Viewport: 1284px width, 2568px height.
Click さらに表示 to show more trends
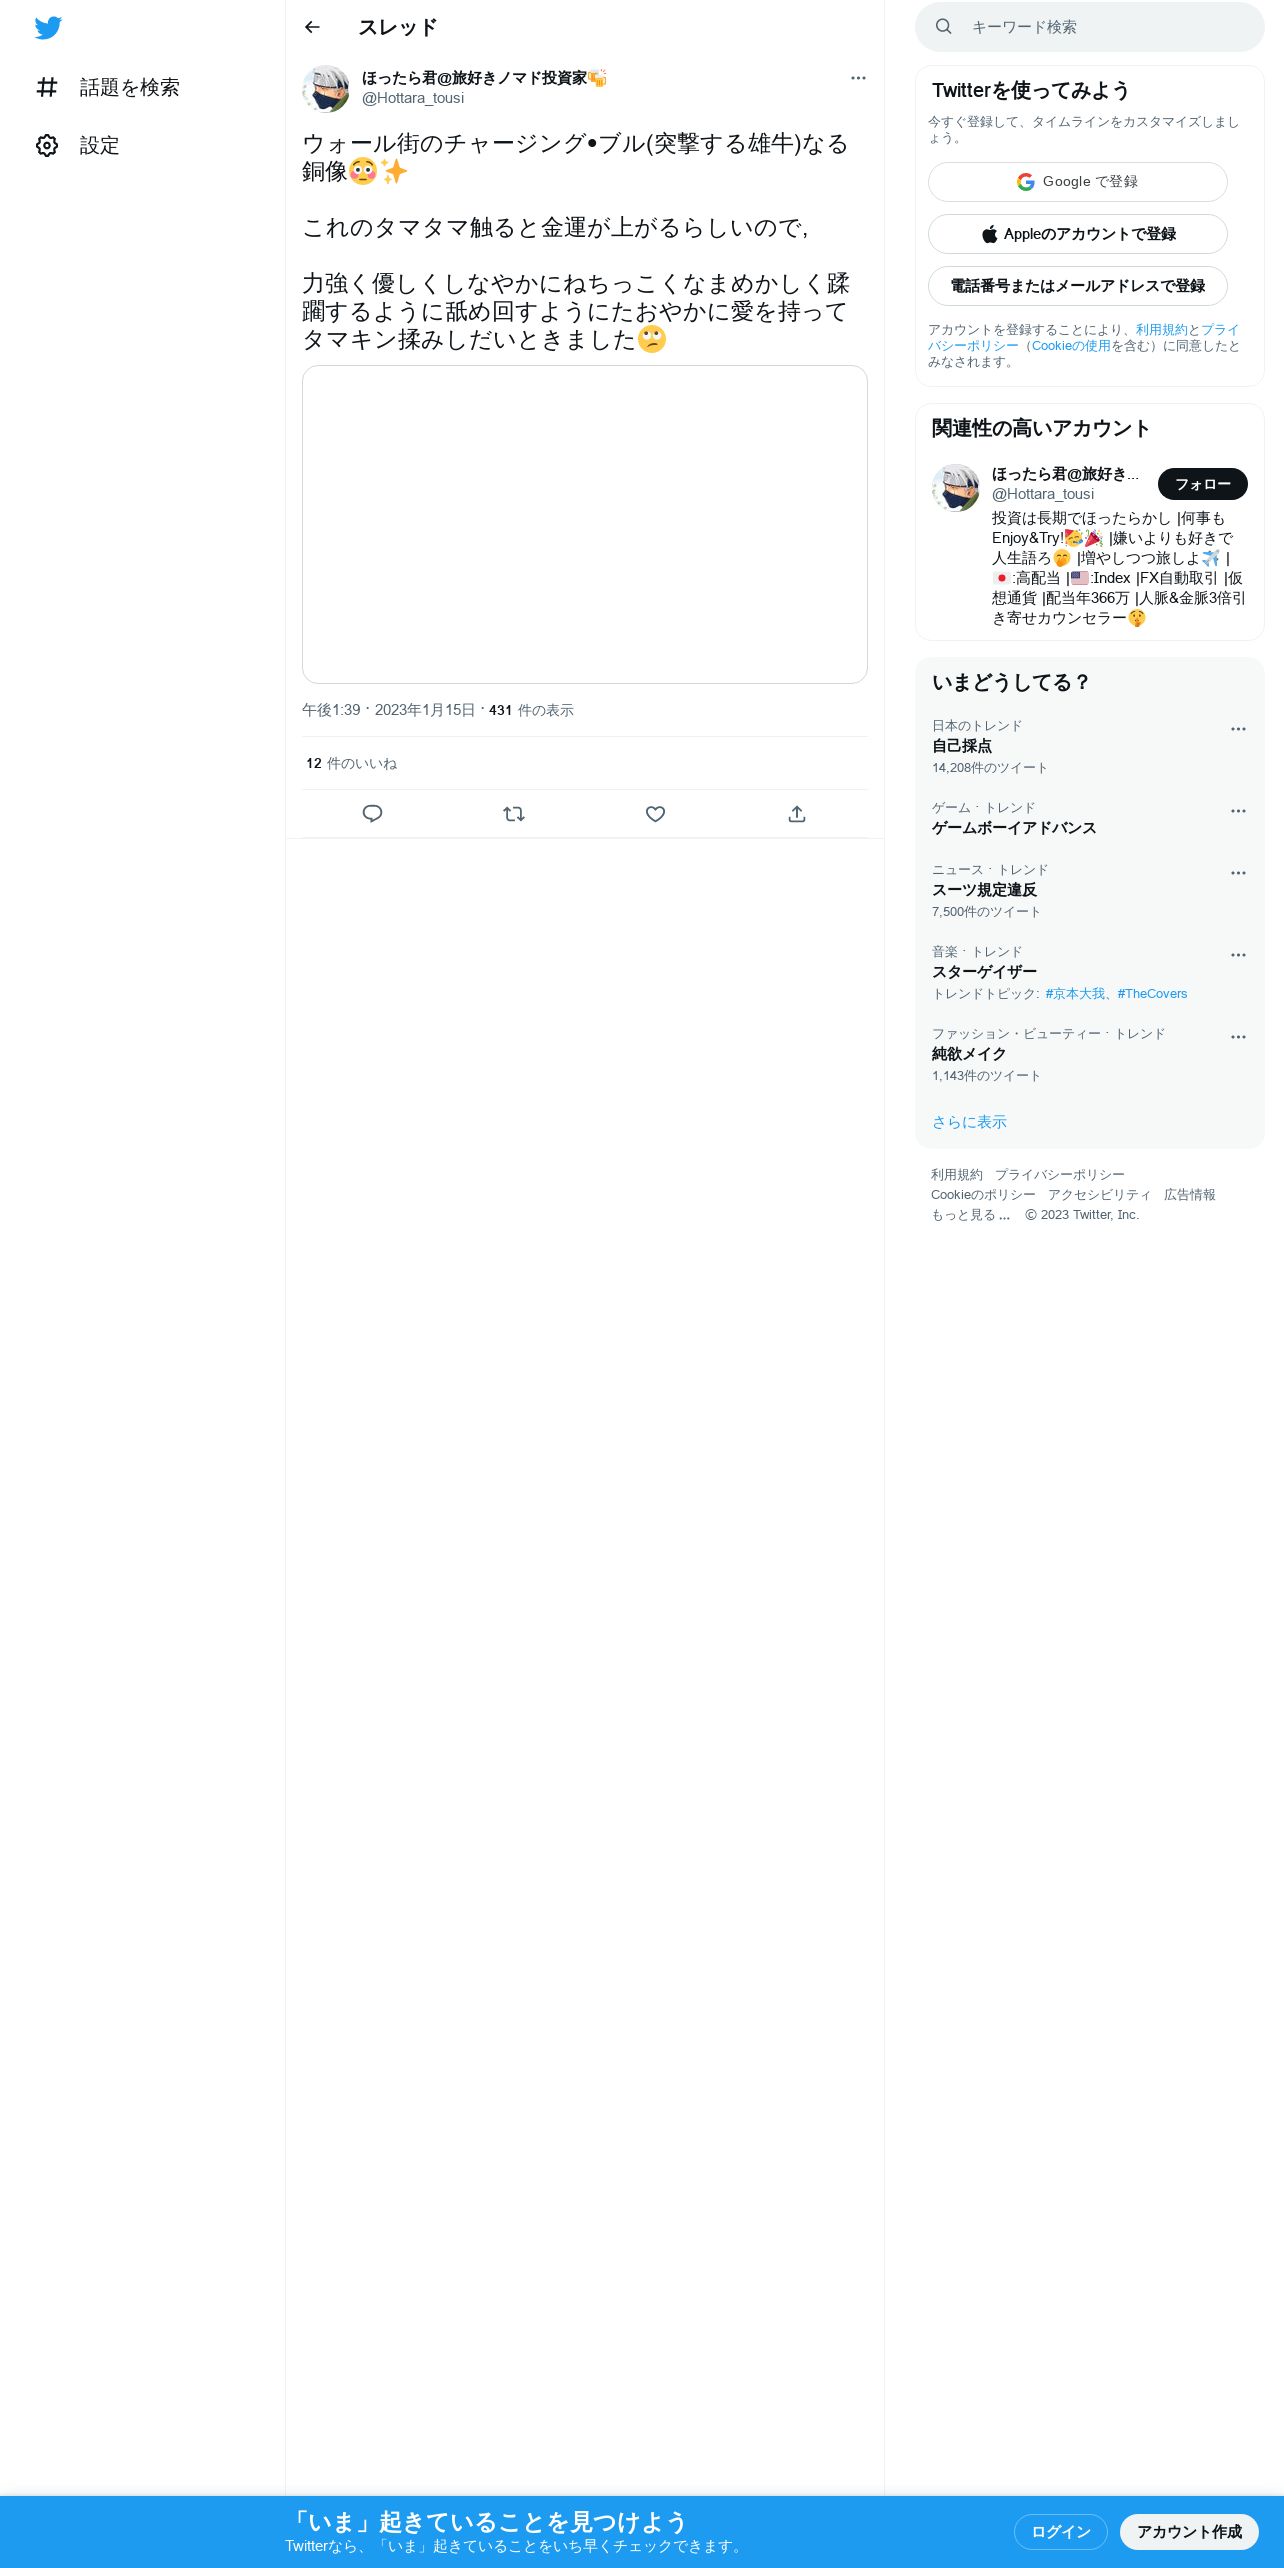pyautogui.click(x=969, y=1122)
